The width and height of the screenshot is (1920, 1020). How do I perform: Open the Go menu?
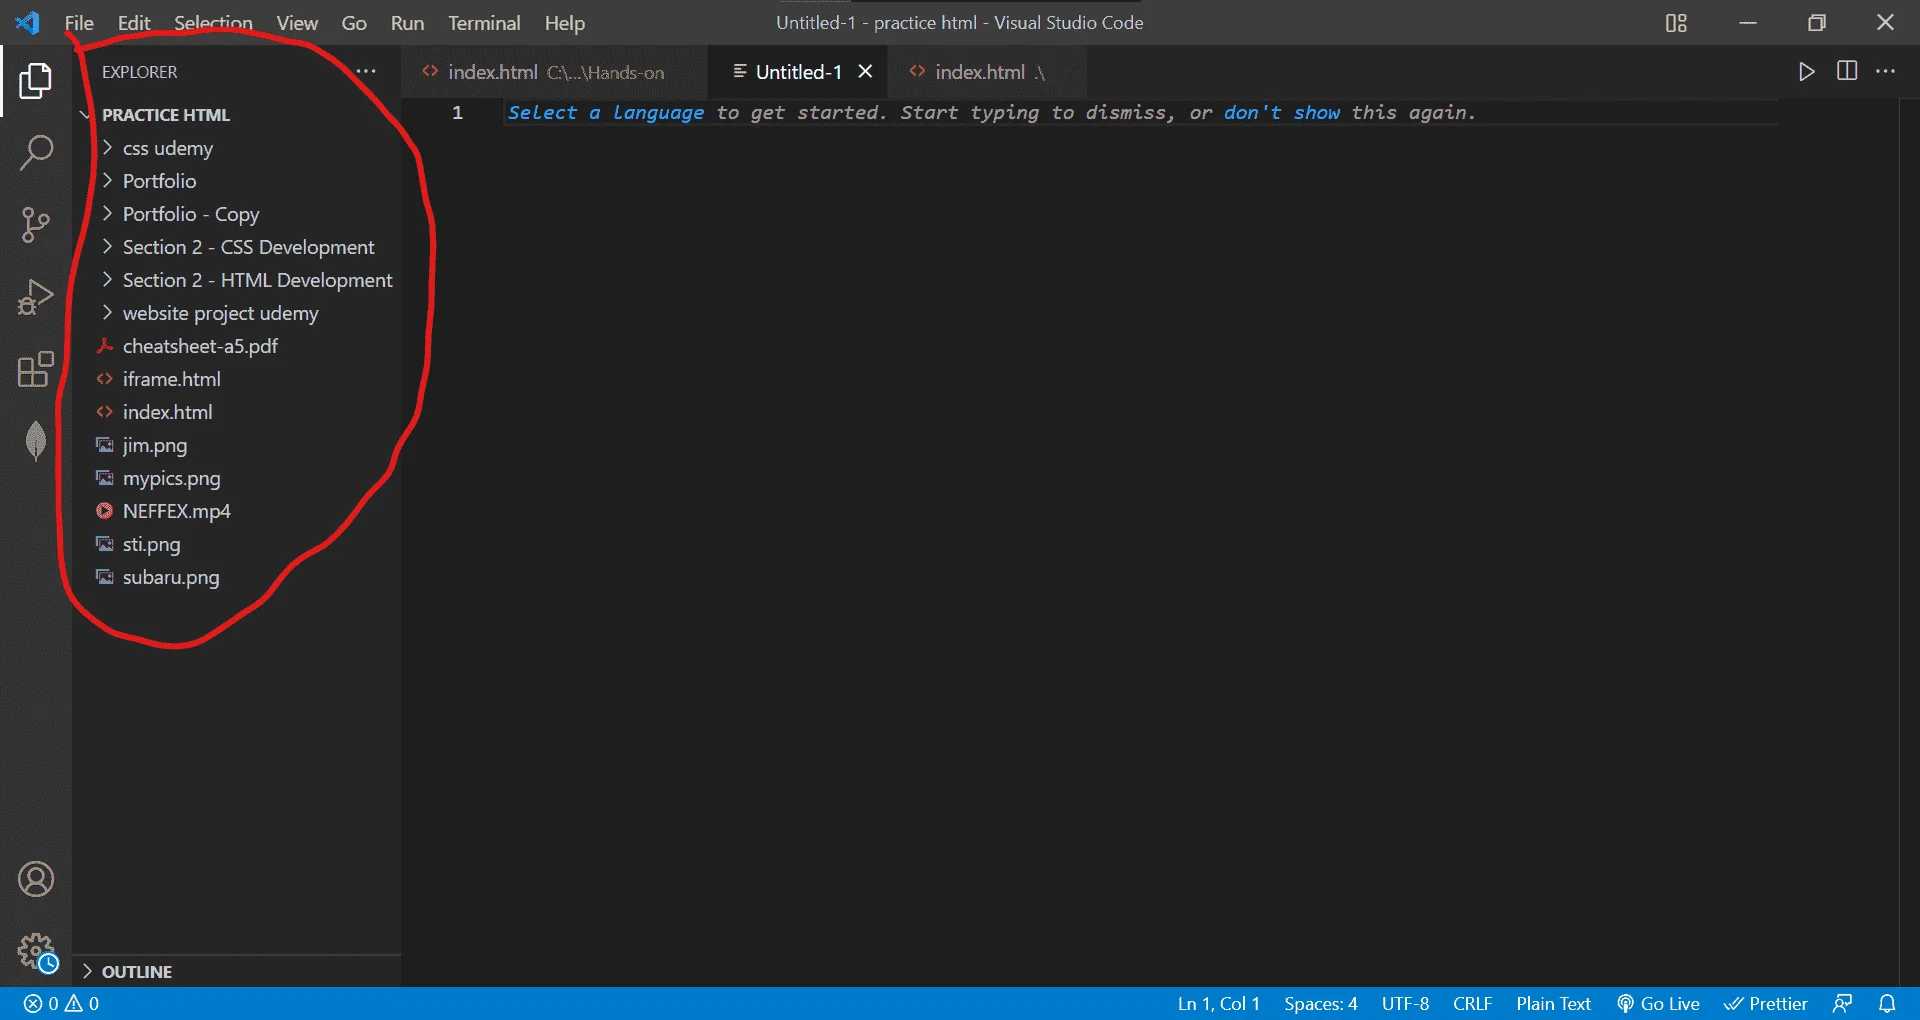(x=354, y=23)
